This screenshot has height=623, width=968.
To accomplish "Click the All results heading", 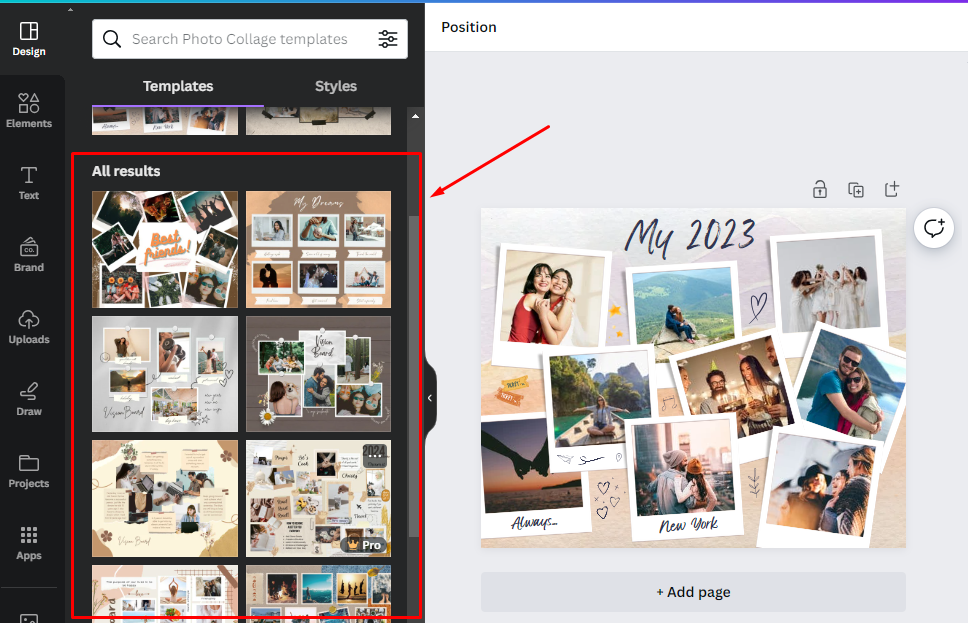I will point(126,171).
